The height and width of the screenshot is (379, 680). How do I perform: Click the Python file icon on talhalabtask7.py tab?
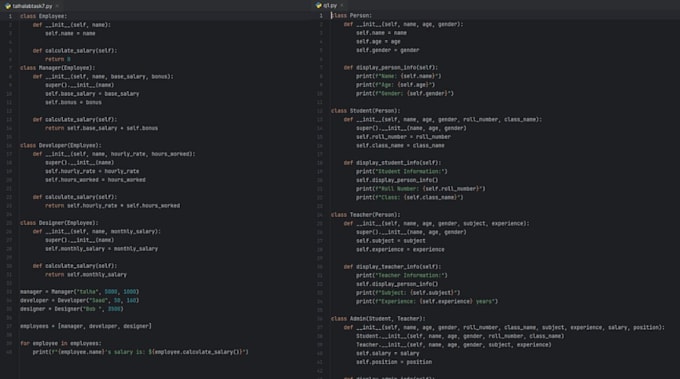(x=8, y=6)
